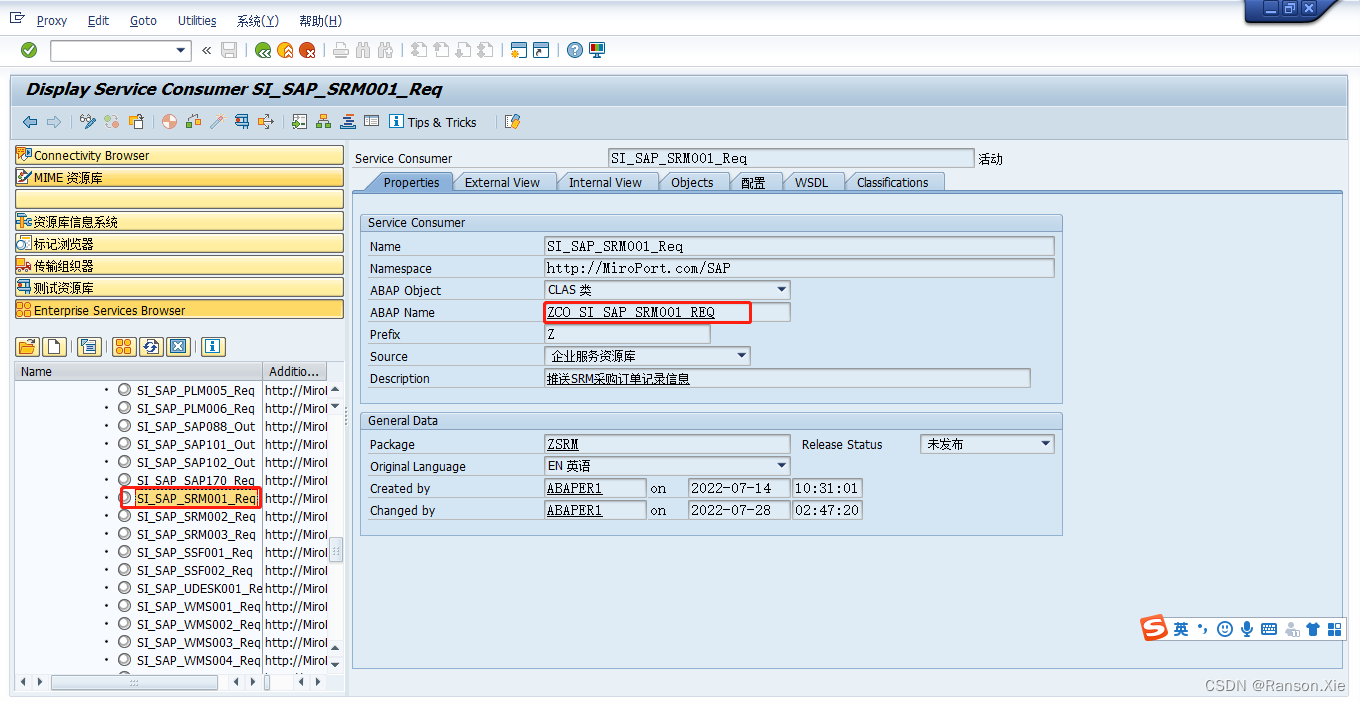Open the Utilities menu
This screenshot has width=1360, height=701.
pyautogui.click(x=196, y=20)
